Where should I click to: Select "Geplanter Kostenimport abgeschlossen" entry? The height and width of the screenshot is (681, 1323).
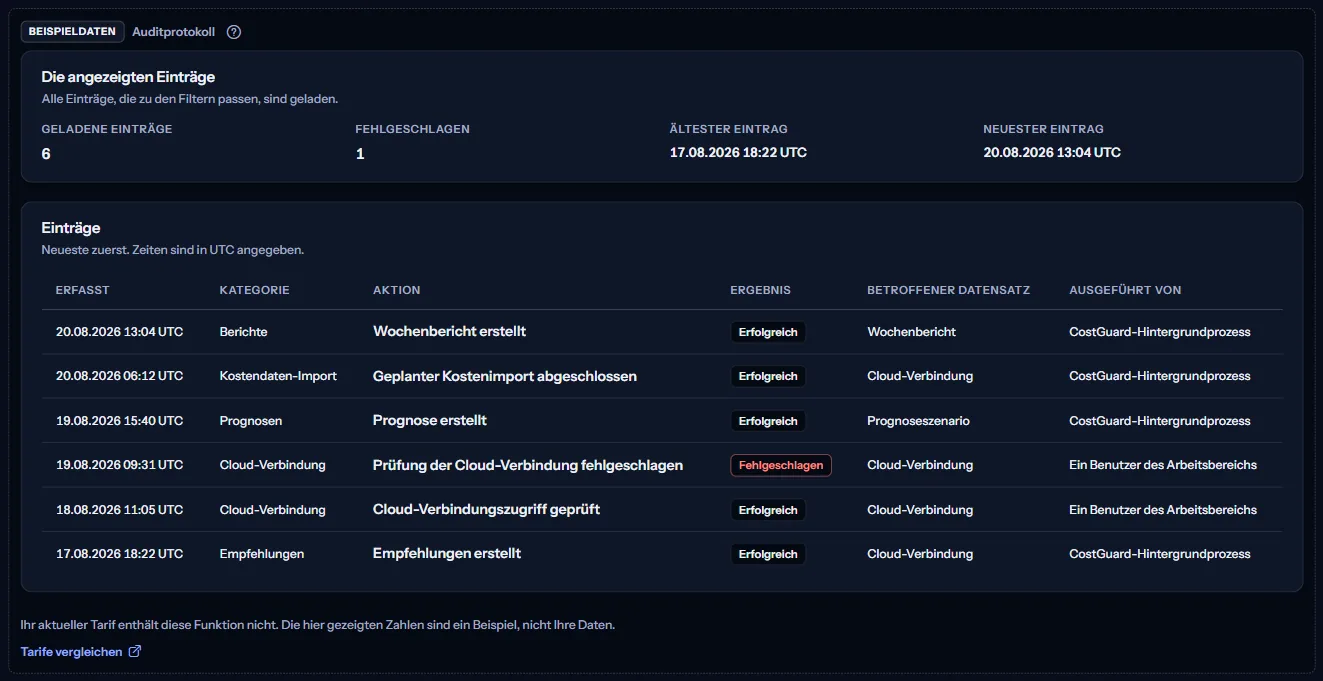coord(505,376)
